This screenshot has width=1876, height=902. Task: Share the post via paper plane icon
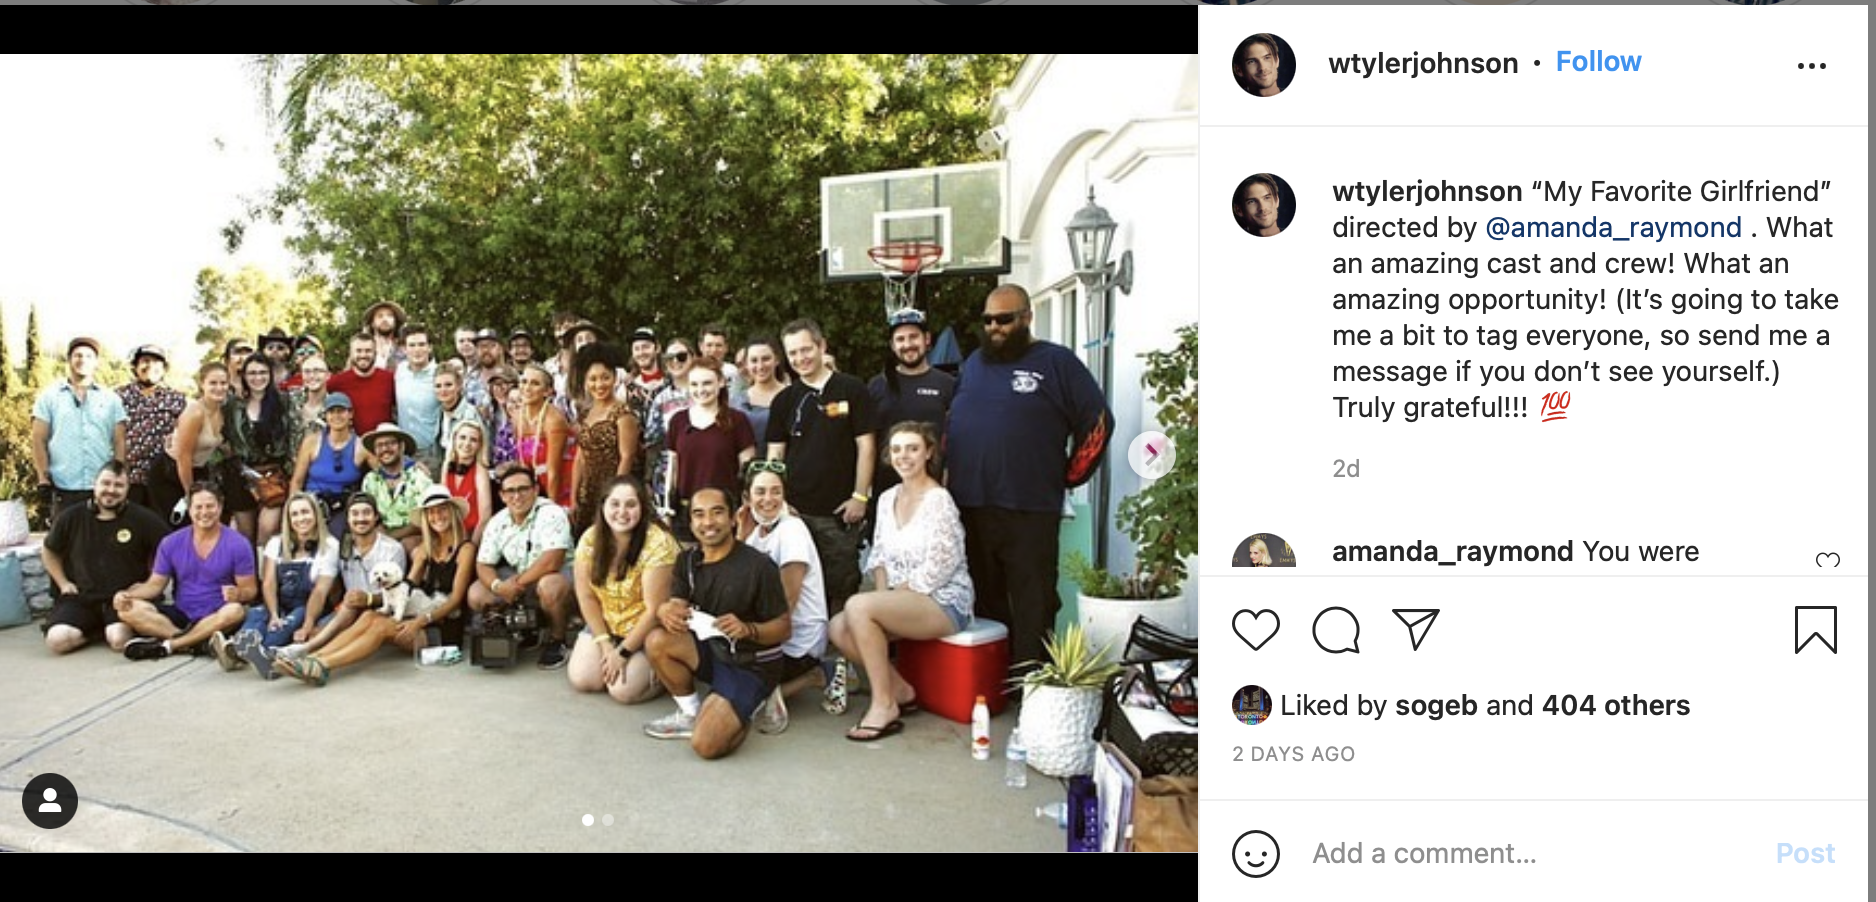[1416, 629]
